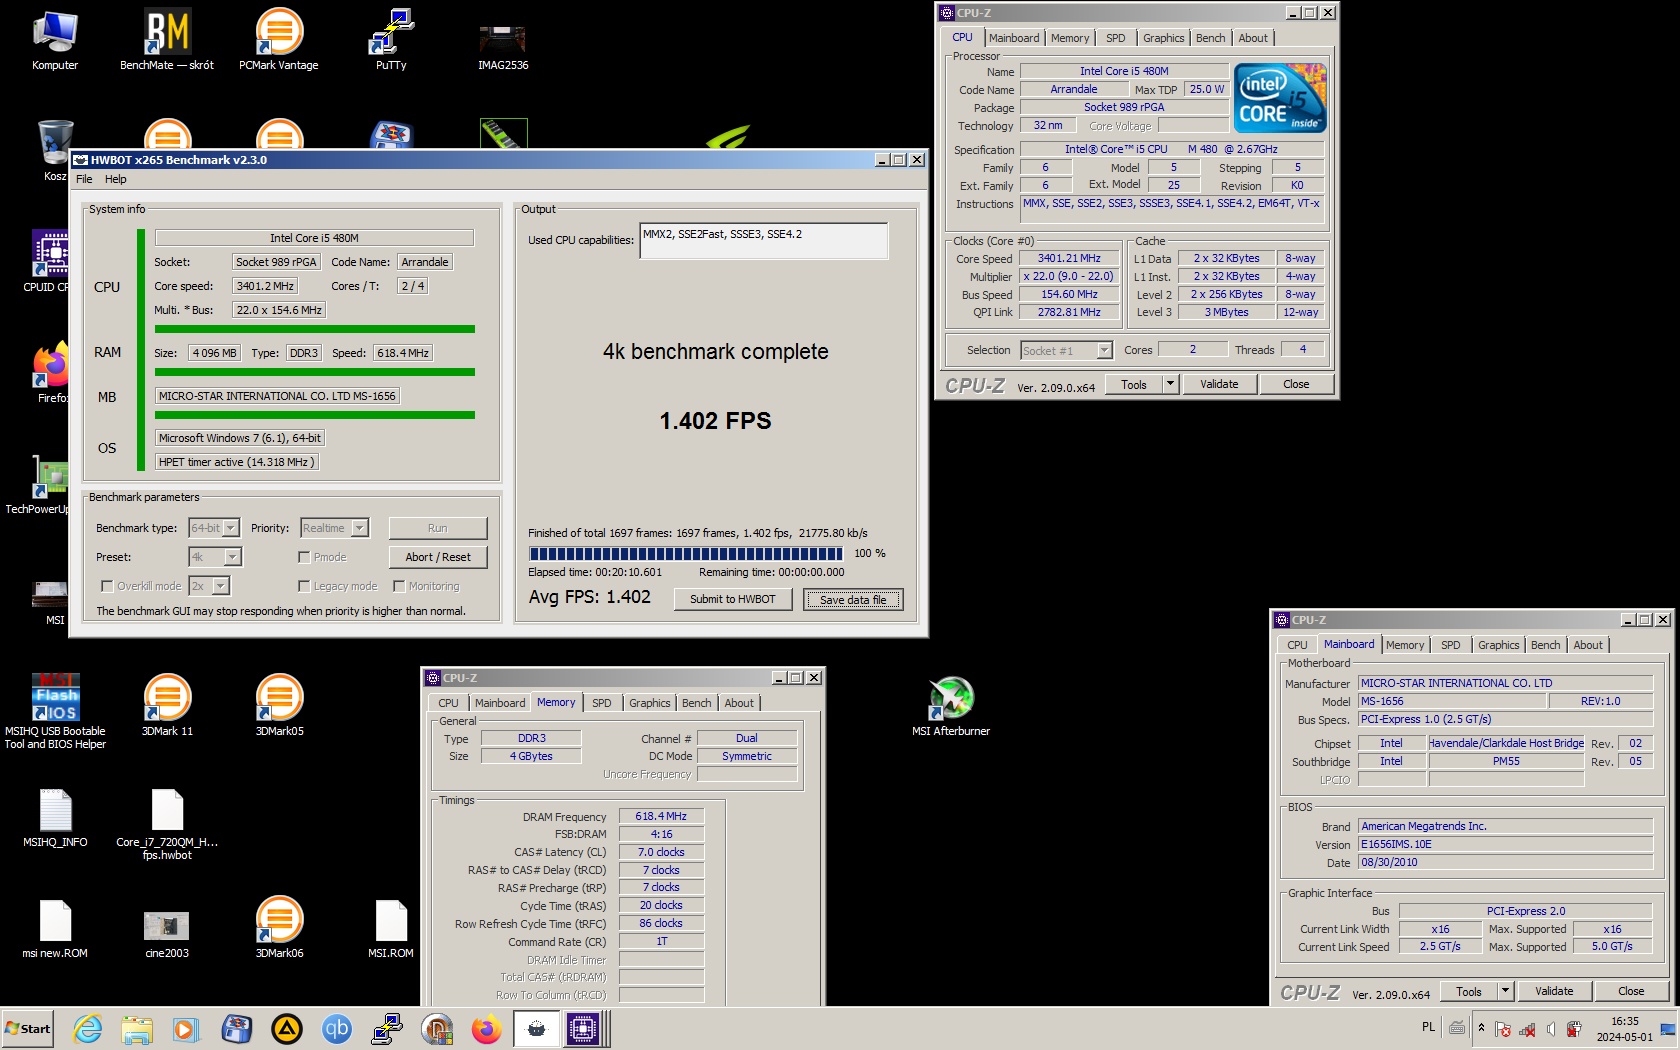This screenshot has height=1050, width=1680.
Task: Click the taskbar clock showing 16:35
Action: [x=1624, y=1029]
